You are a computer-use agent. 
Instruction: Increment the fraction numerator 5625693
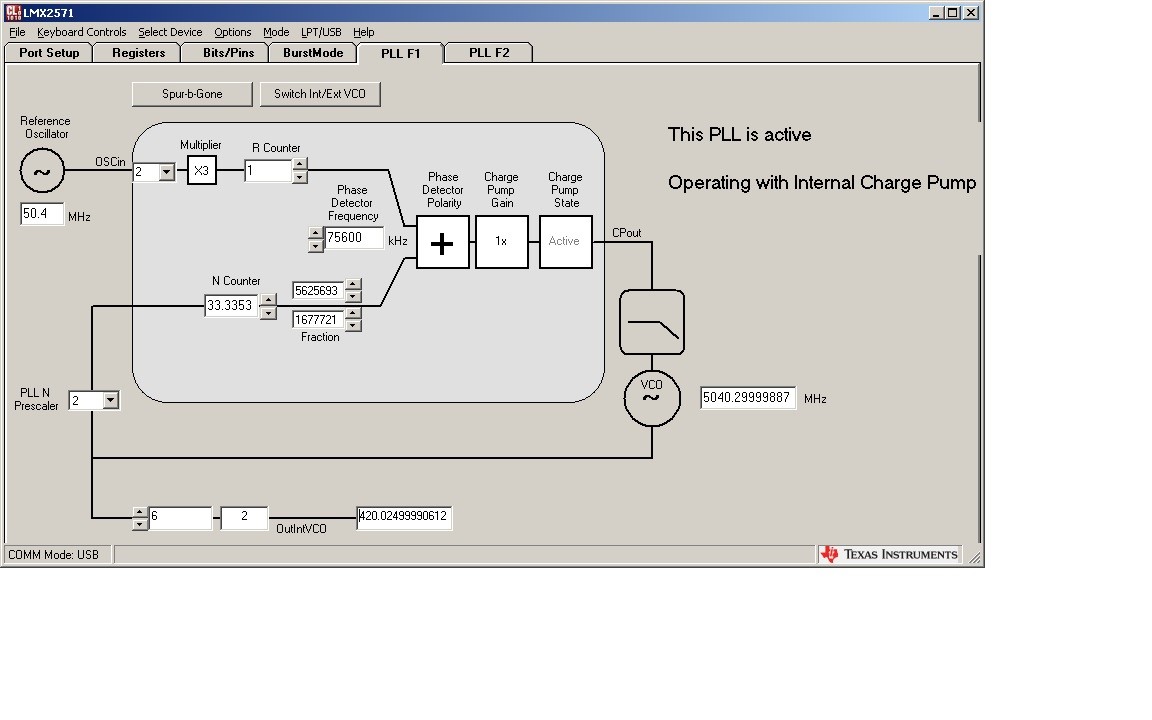[353, 284]
